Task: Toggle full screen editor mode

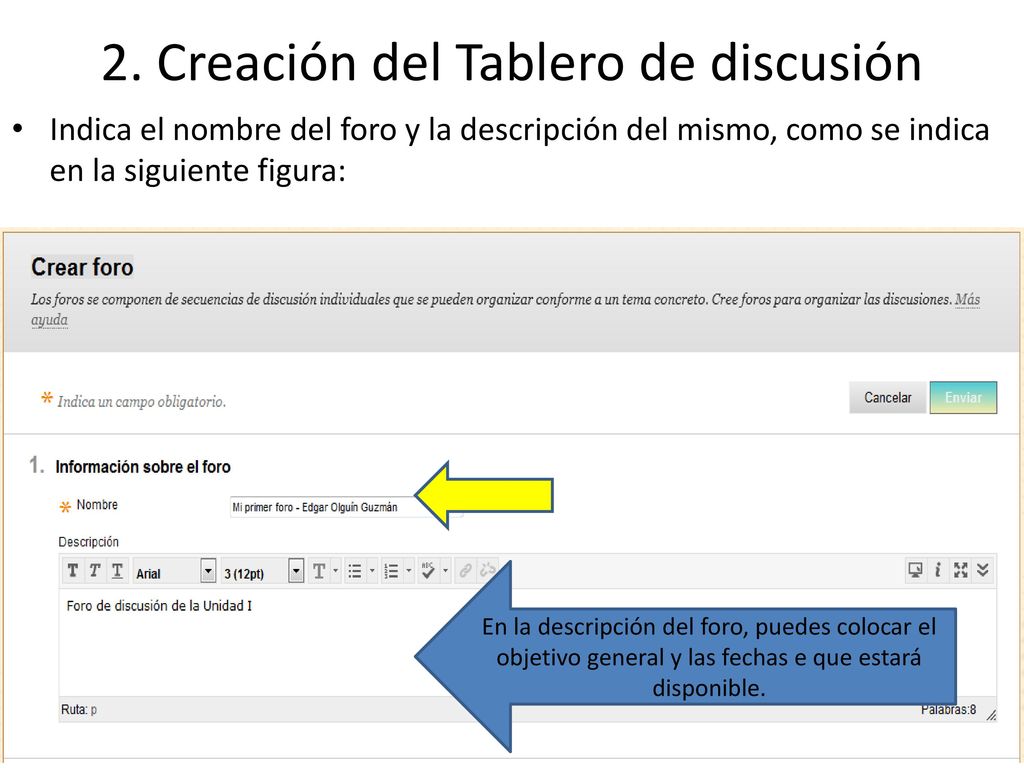Action: click(961, 570)
